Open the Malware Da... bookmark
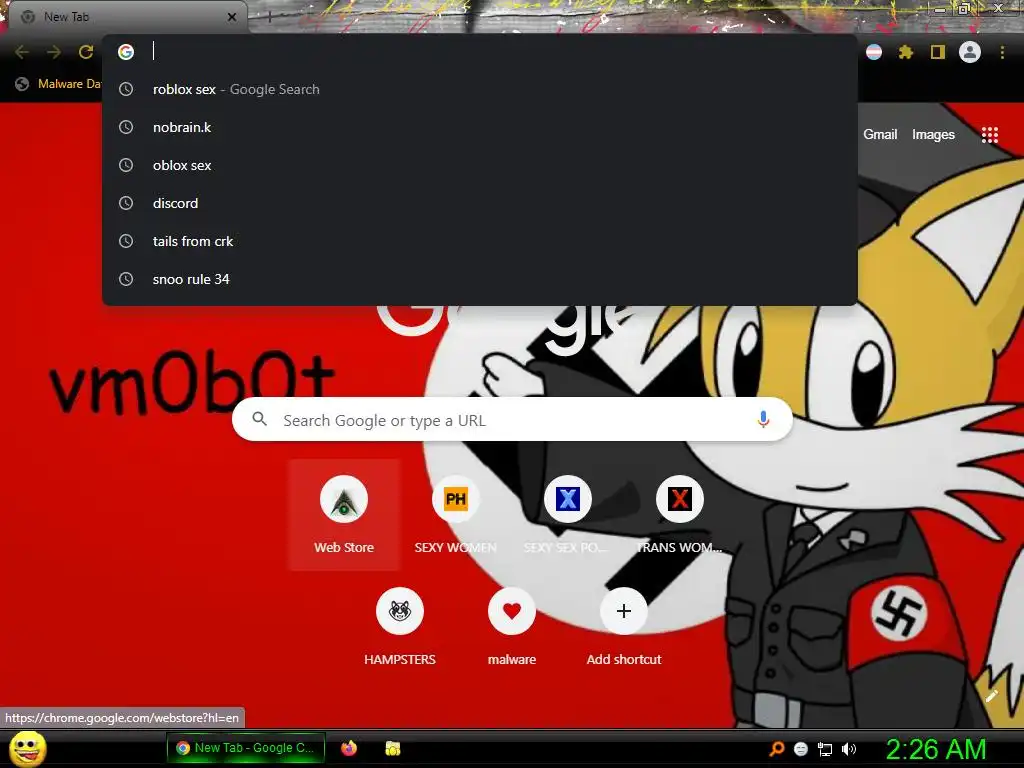Screen dimensions: 1024x768 [58, 84]
